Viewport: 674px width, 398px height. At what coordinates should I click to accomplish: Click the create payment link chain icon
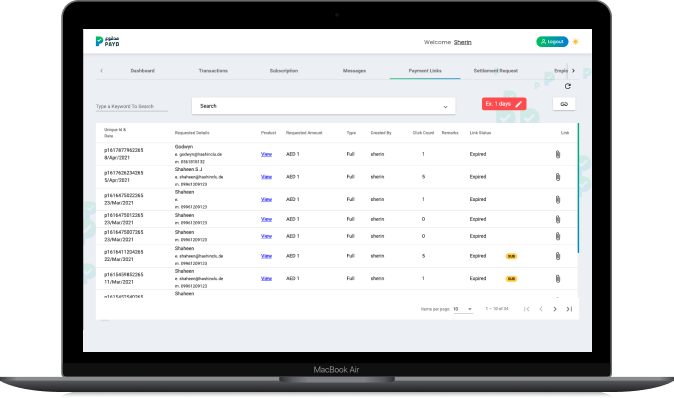(564, 104)
